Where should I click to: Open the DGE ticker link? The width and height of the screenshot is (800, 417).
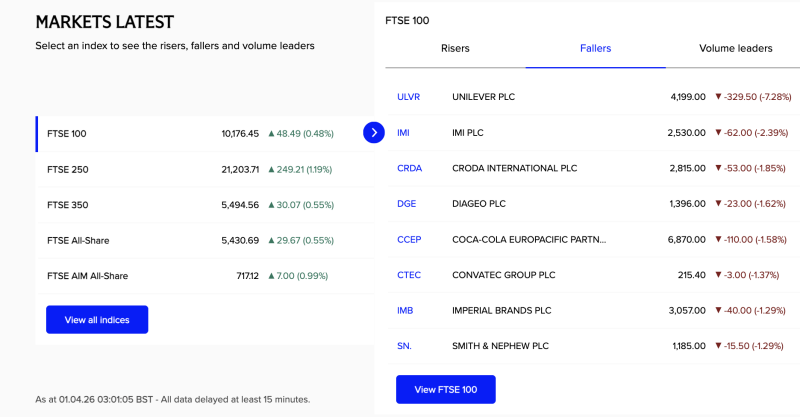[407, 204]
